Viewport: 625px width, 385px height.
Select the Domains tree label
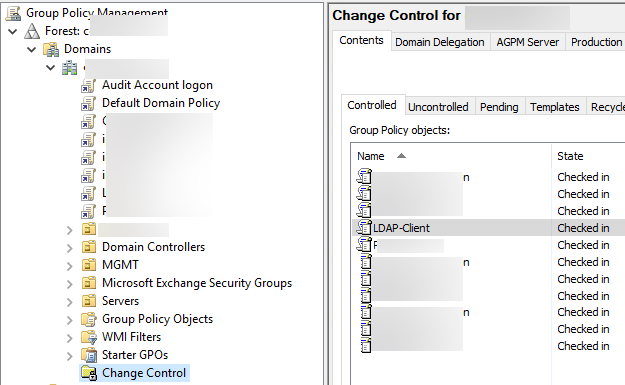click(87, 49)
